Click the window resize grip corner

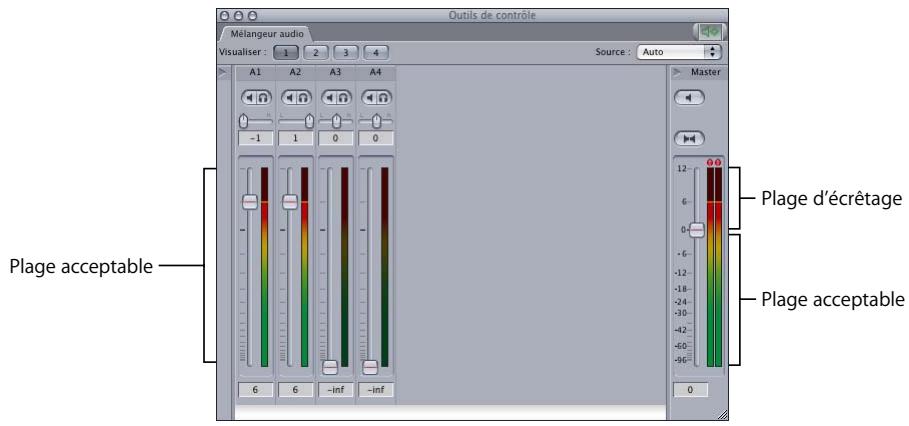tap(722, 414)
